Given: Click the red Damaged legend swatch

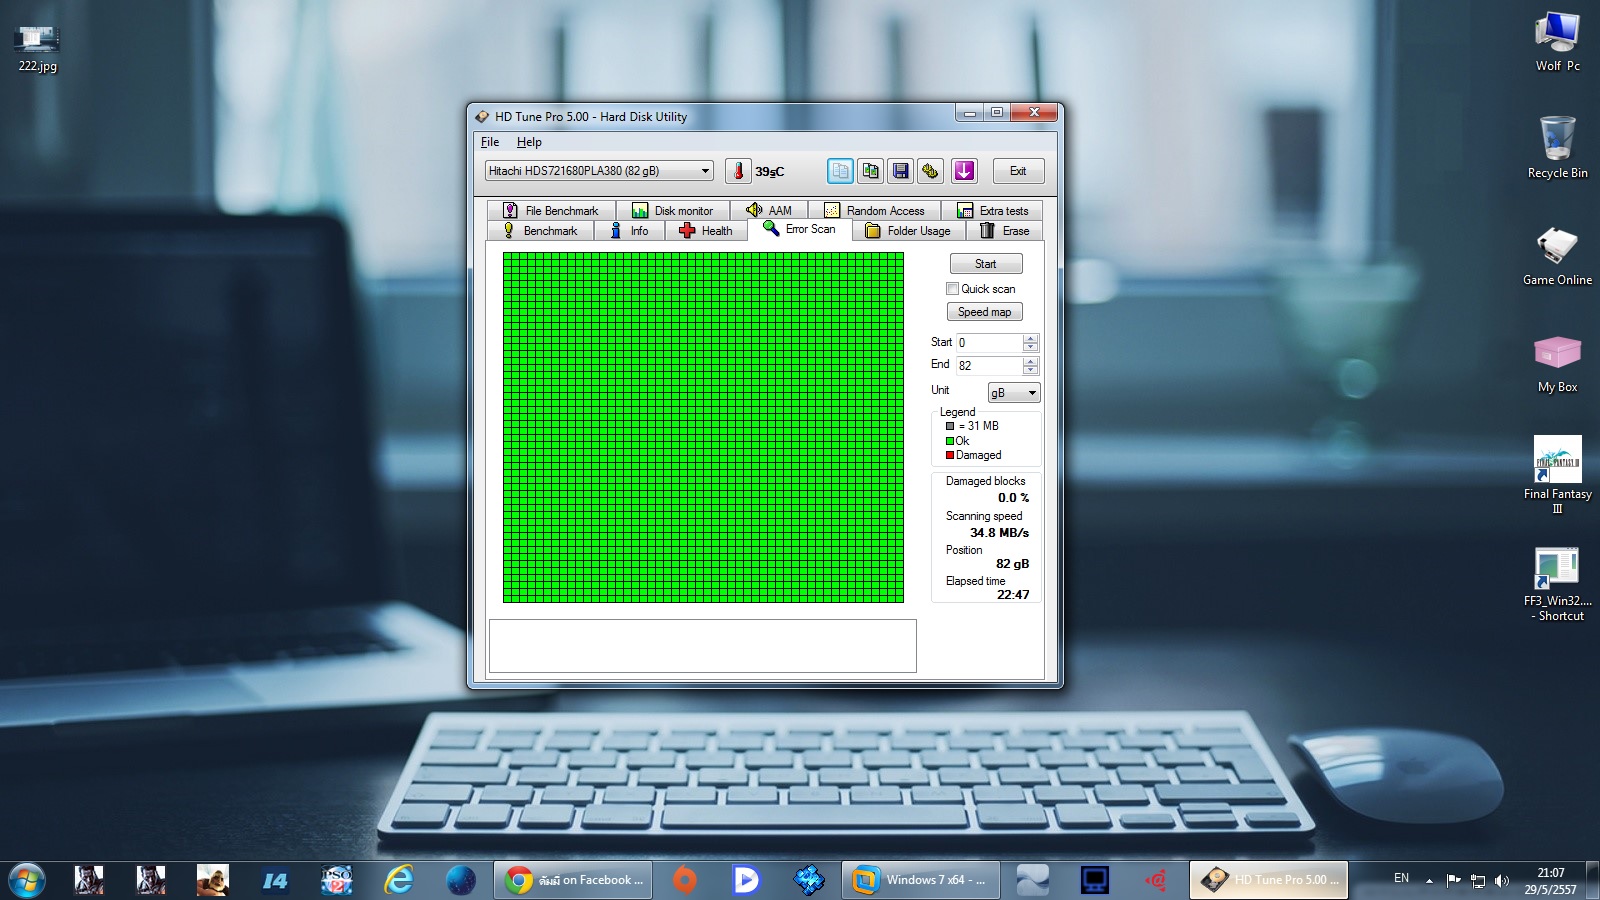Looking at the screenshot, I should click(950, 455).
